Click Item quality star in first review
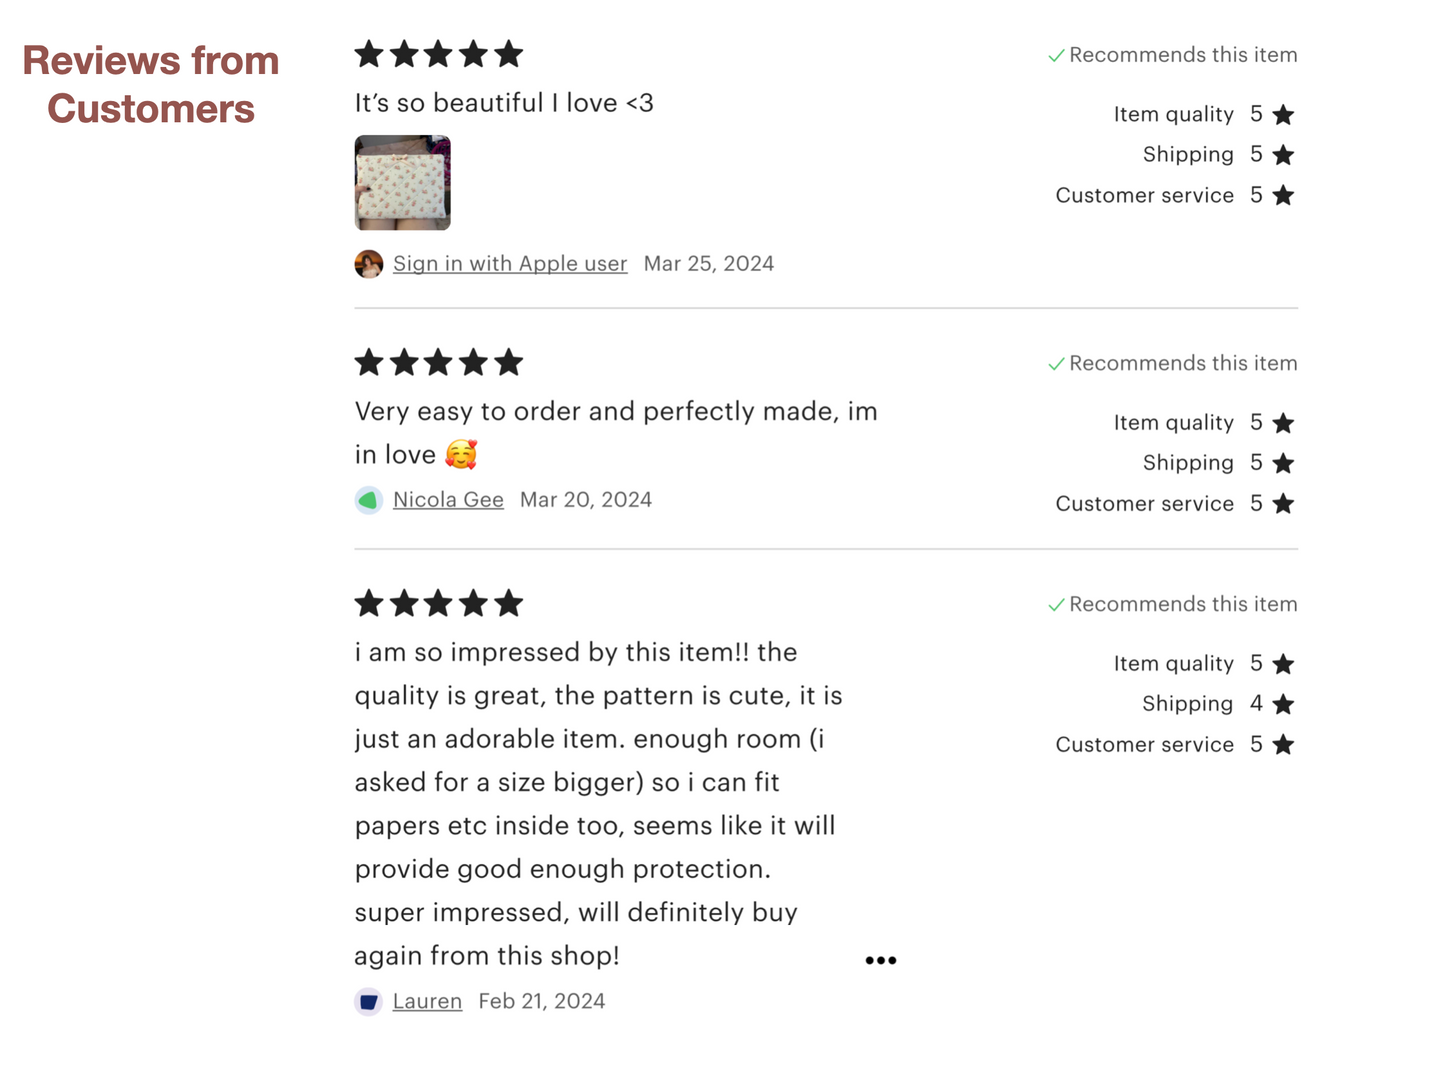This screenshot has height=1075, width=1445. 1283,115
